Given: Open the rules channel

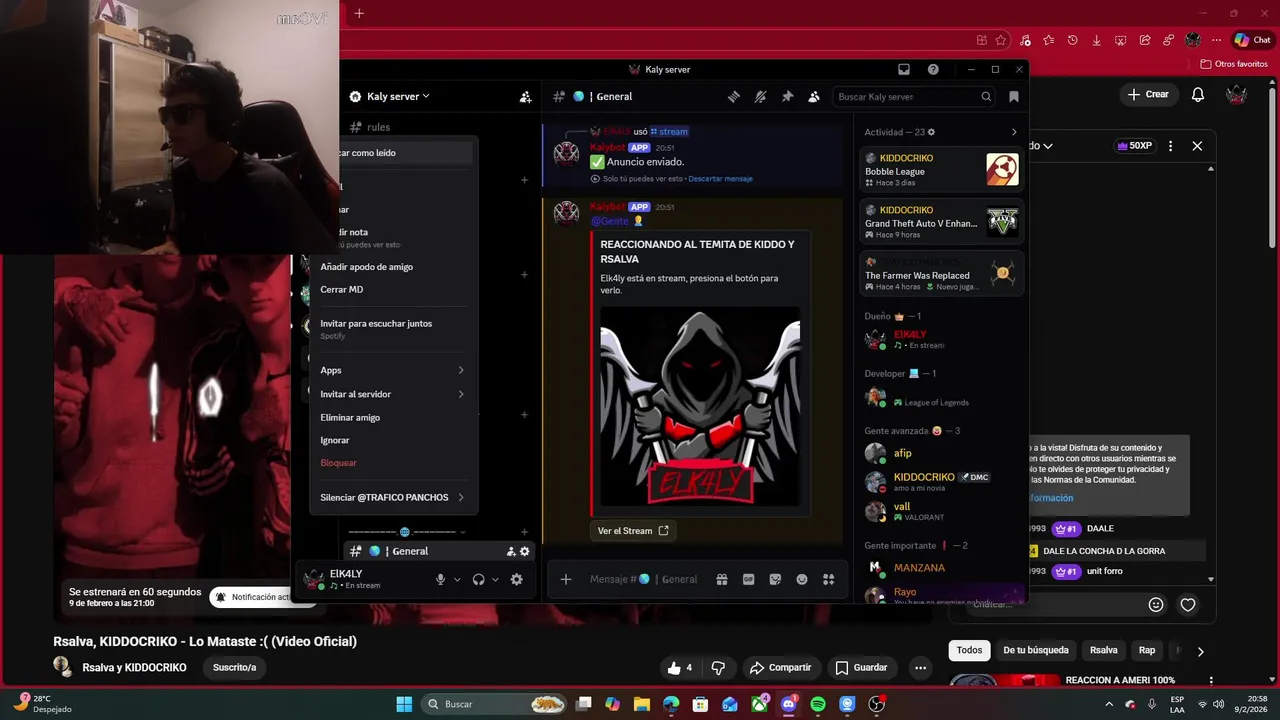Looking at the screenshot, I should coord(378,127).
